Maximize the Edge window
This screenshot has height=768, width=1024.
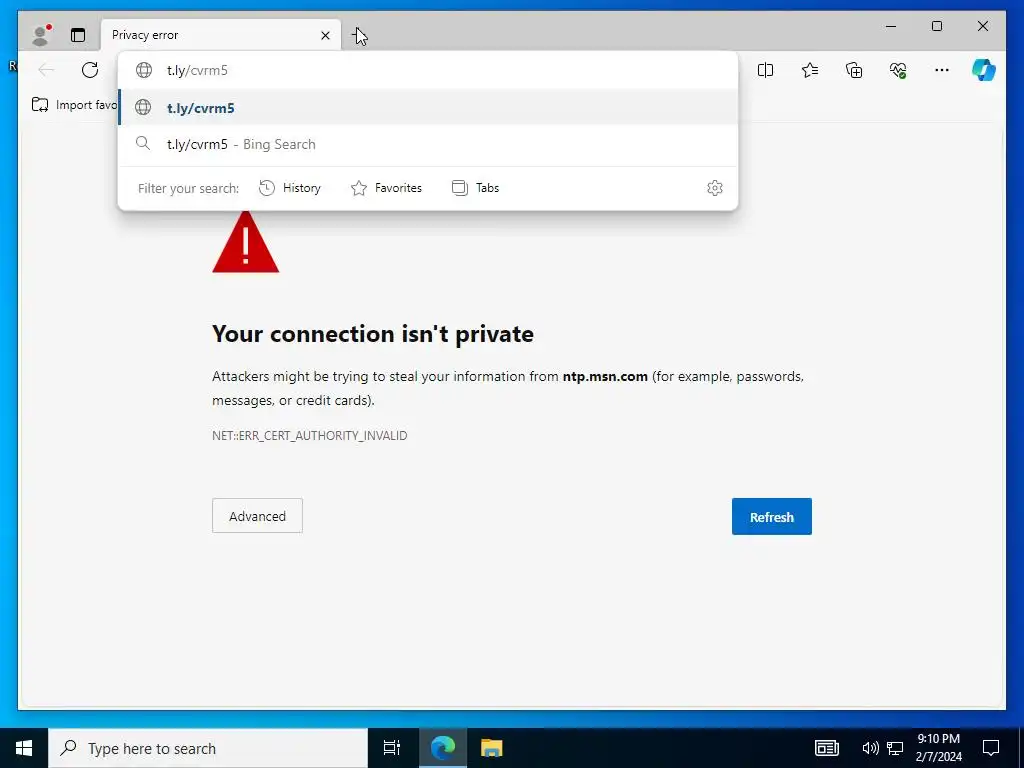click(936, 26)
